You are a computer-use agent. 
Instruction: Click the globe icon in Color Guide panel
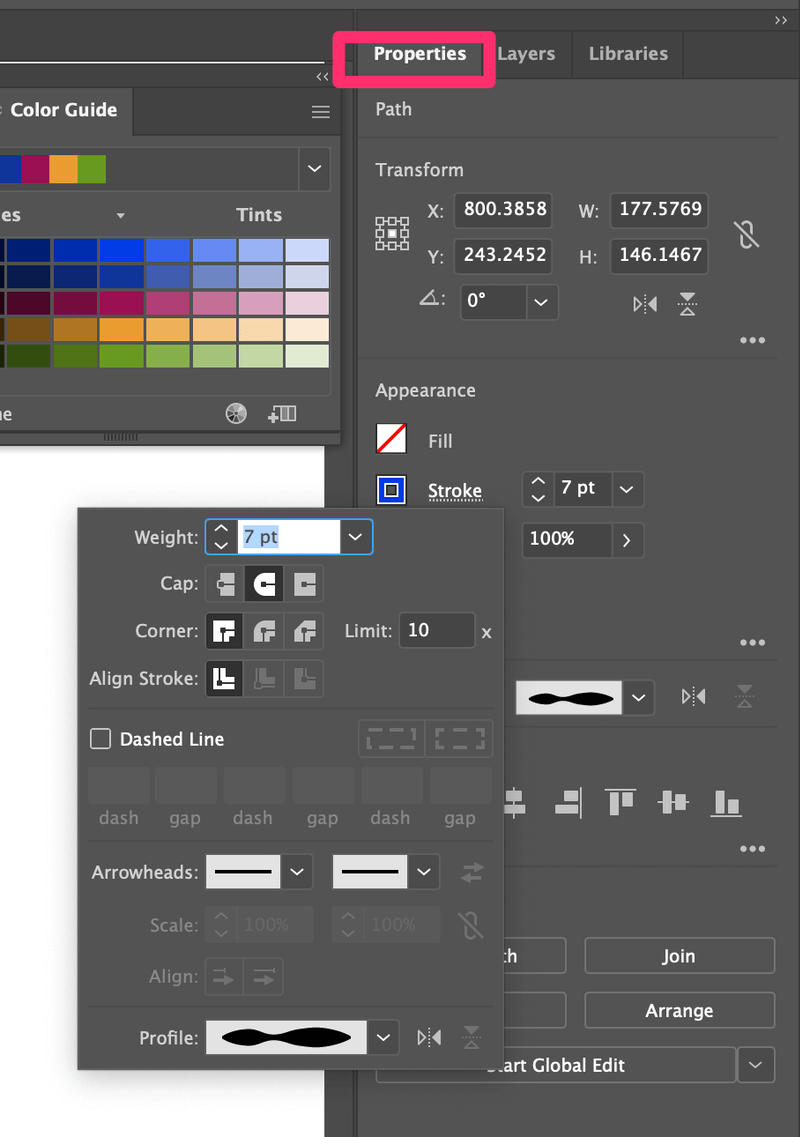tap(235, 413)
